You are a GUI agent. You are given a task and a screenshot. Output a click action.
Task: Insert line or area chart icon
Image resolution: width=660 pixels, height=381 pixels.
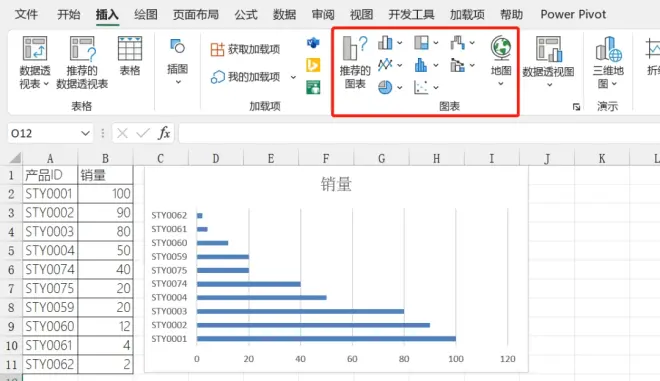[385, 65]
